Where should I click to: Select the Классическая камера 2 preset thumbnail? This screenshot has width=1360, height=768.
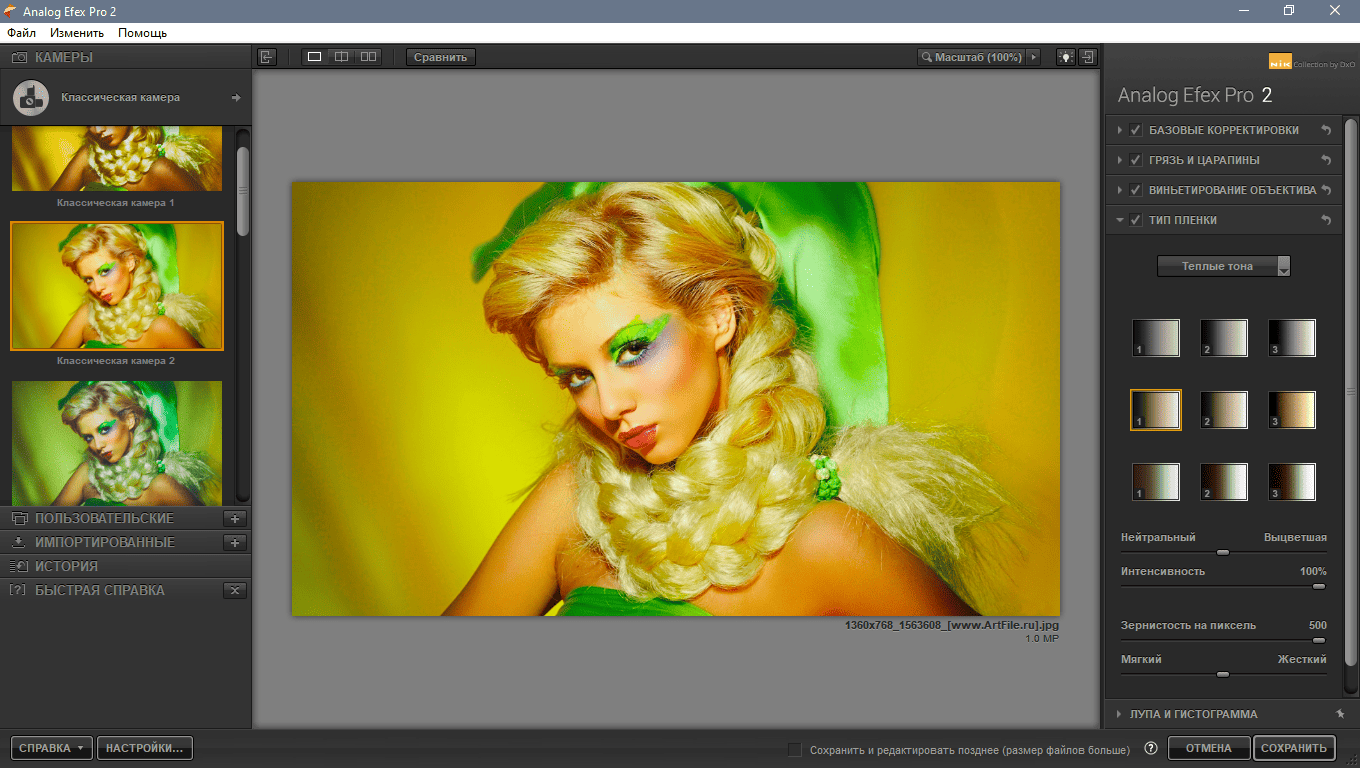pyautogui.click(x=117, y=286)
